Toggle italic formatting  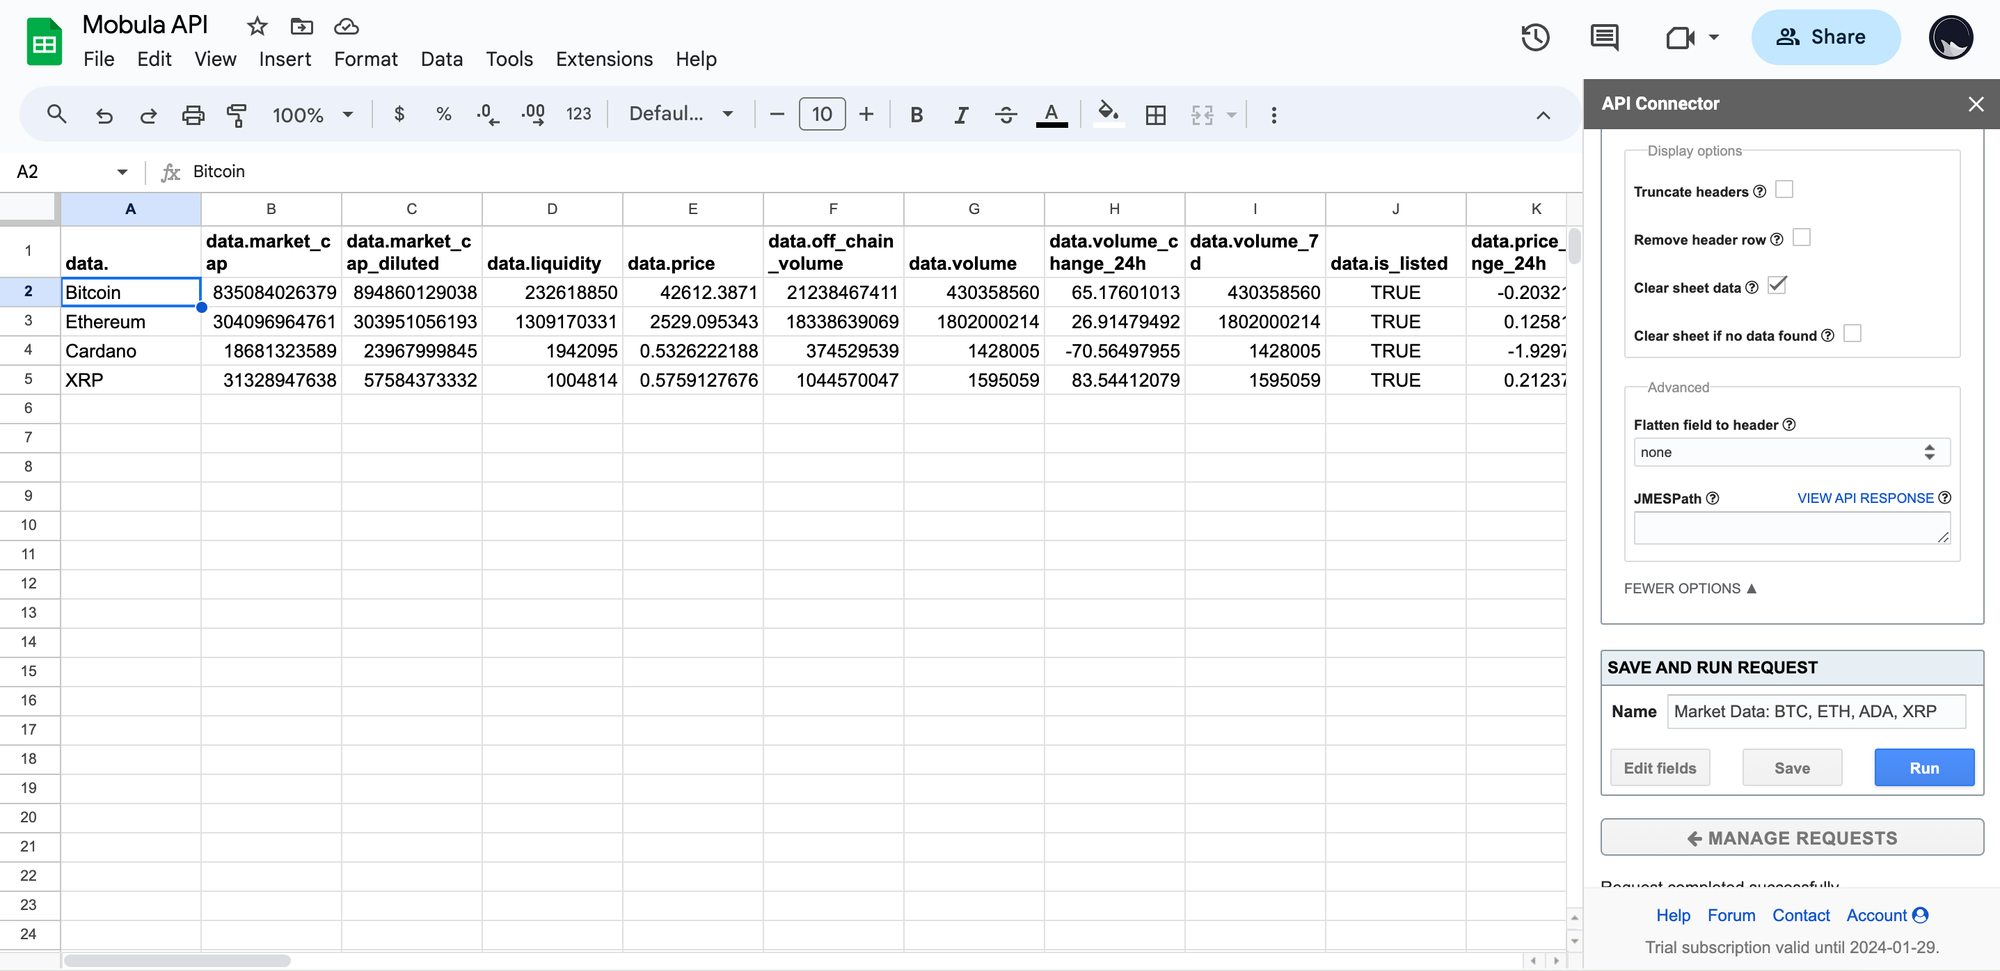[x=961, y=115]
